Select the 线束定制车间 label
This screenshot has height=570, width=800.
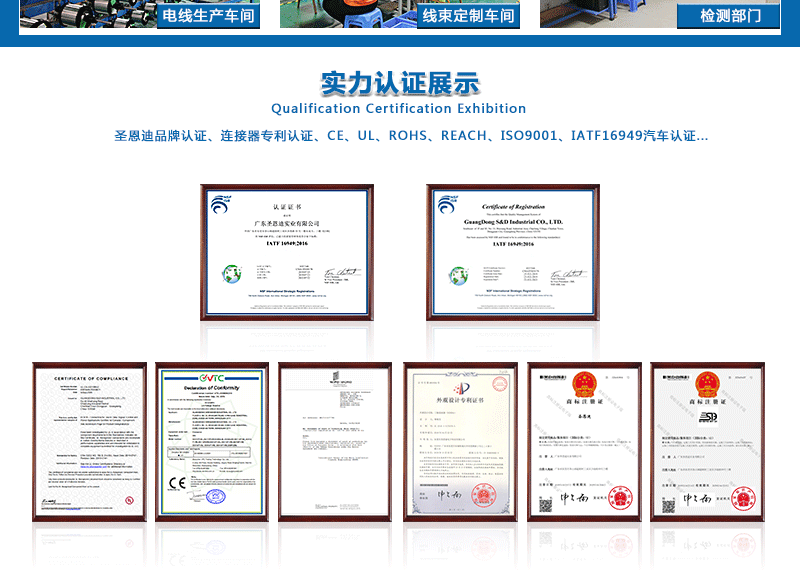click(468, 16)
